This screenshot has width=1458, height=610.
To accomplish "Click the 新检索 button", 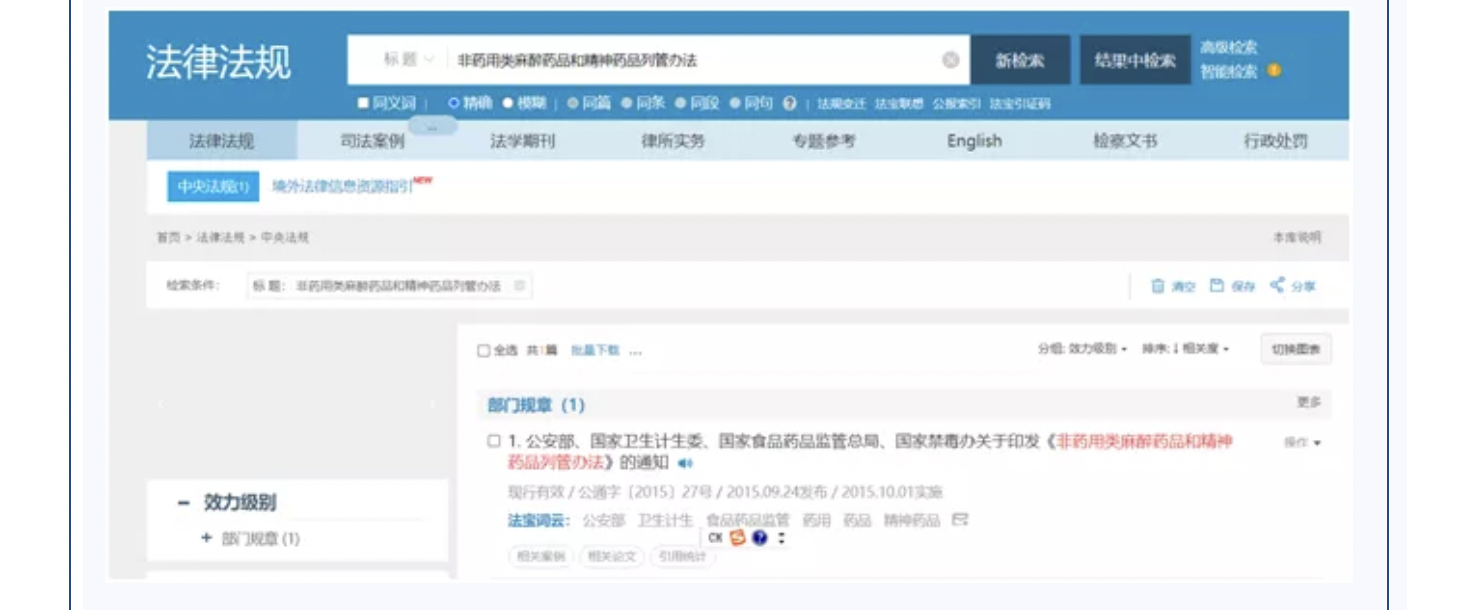I will coord(1020,60).
